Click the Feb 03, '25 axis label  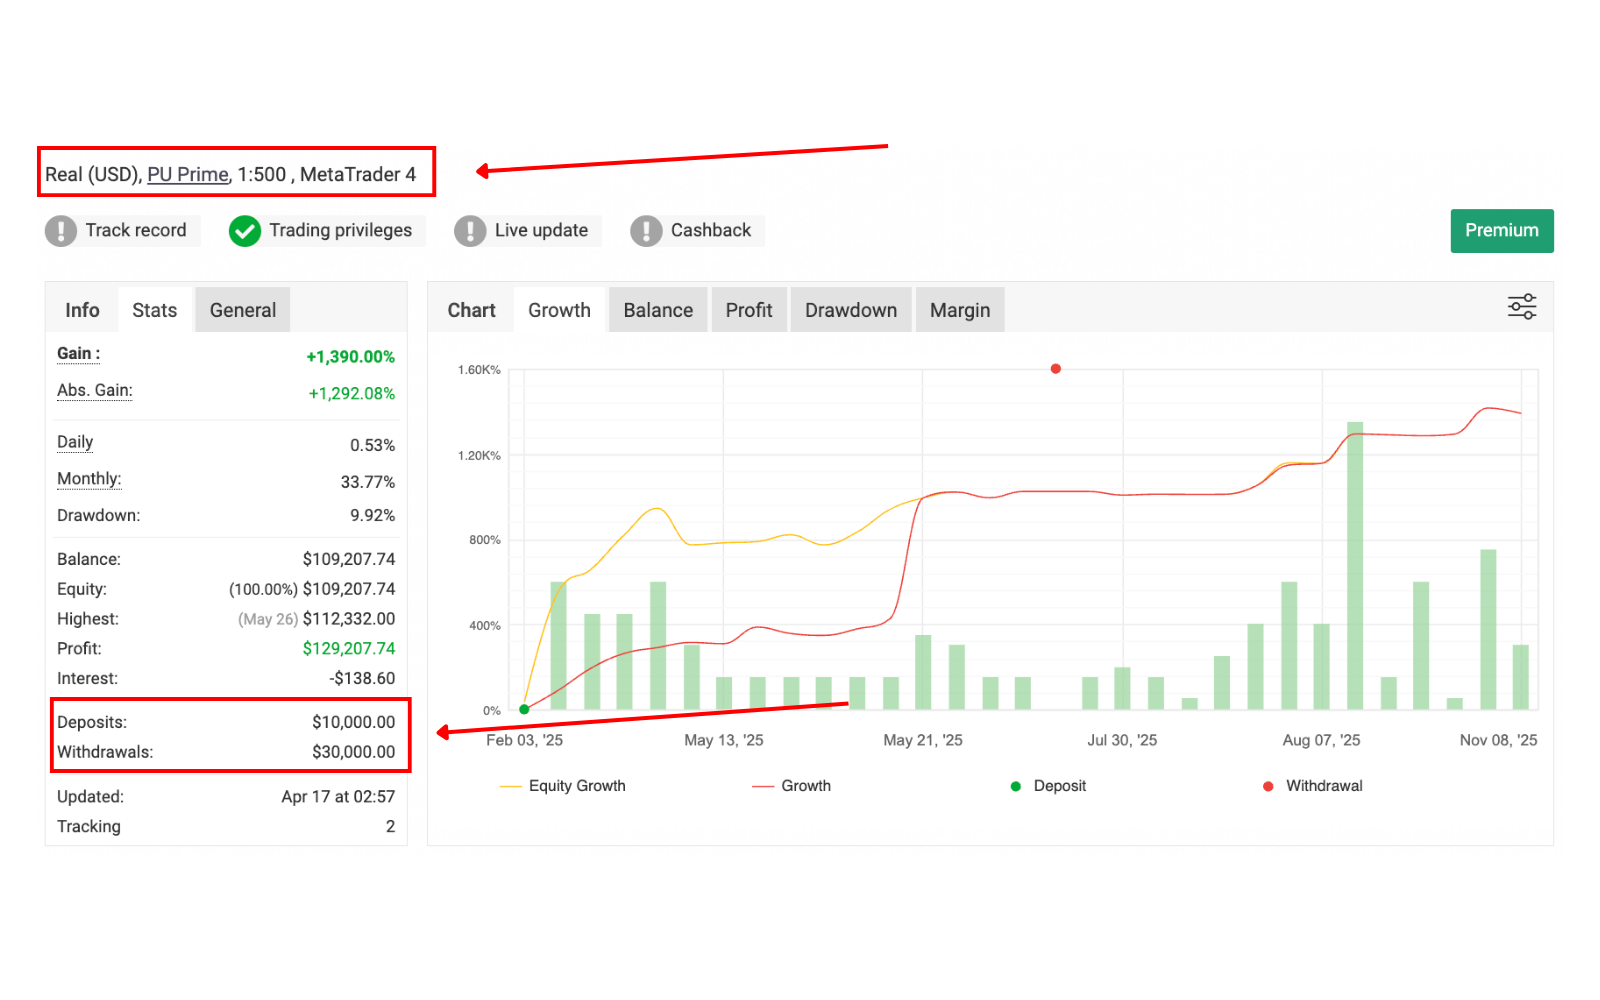pos(524,741)
